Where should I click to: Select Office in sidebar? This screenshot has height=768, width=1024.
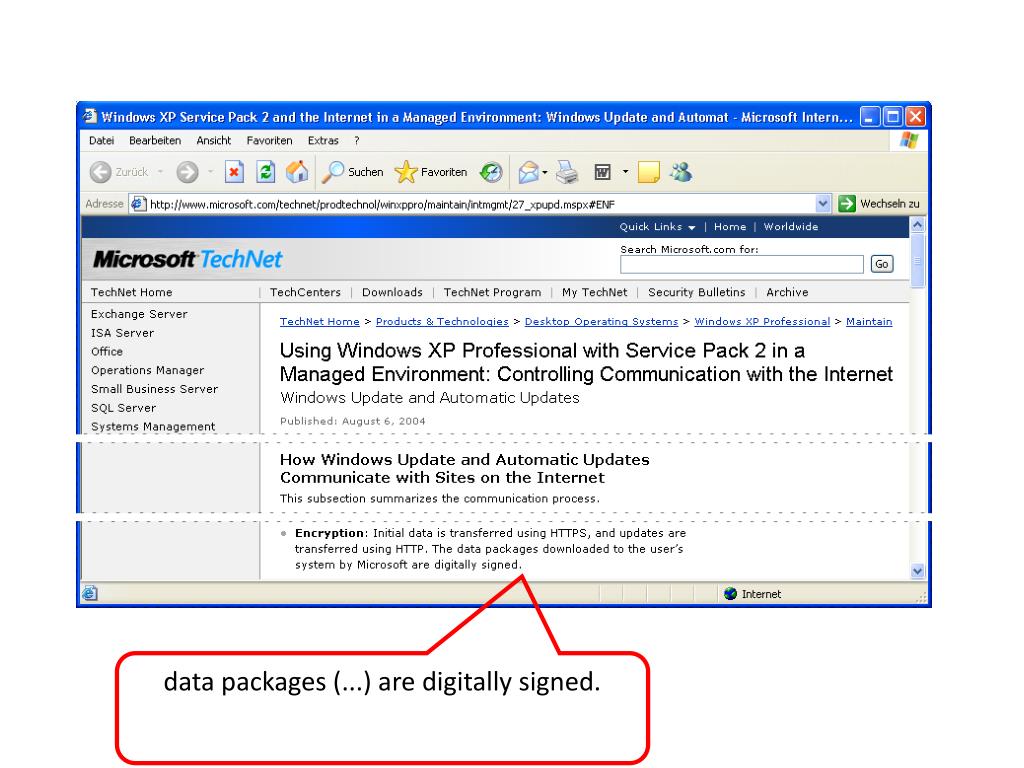point(106,351)
